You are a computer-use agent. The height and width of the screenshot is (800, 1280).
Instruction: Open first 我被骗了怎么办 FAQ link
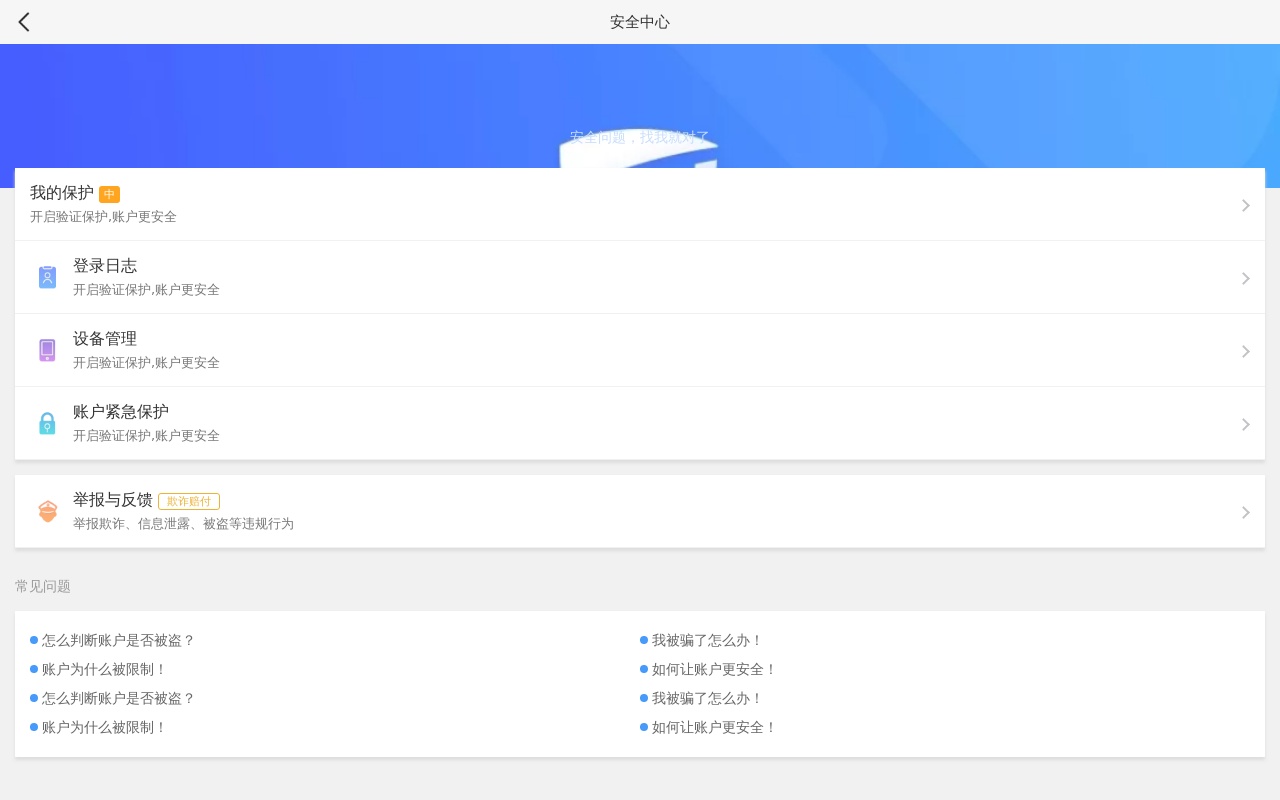pos(707,640)
